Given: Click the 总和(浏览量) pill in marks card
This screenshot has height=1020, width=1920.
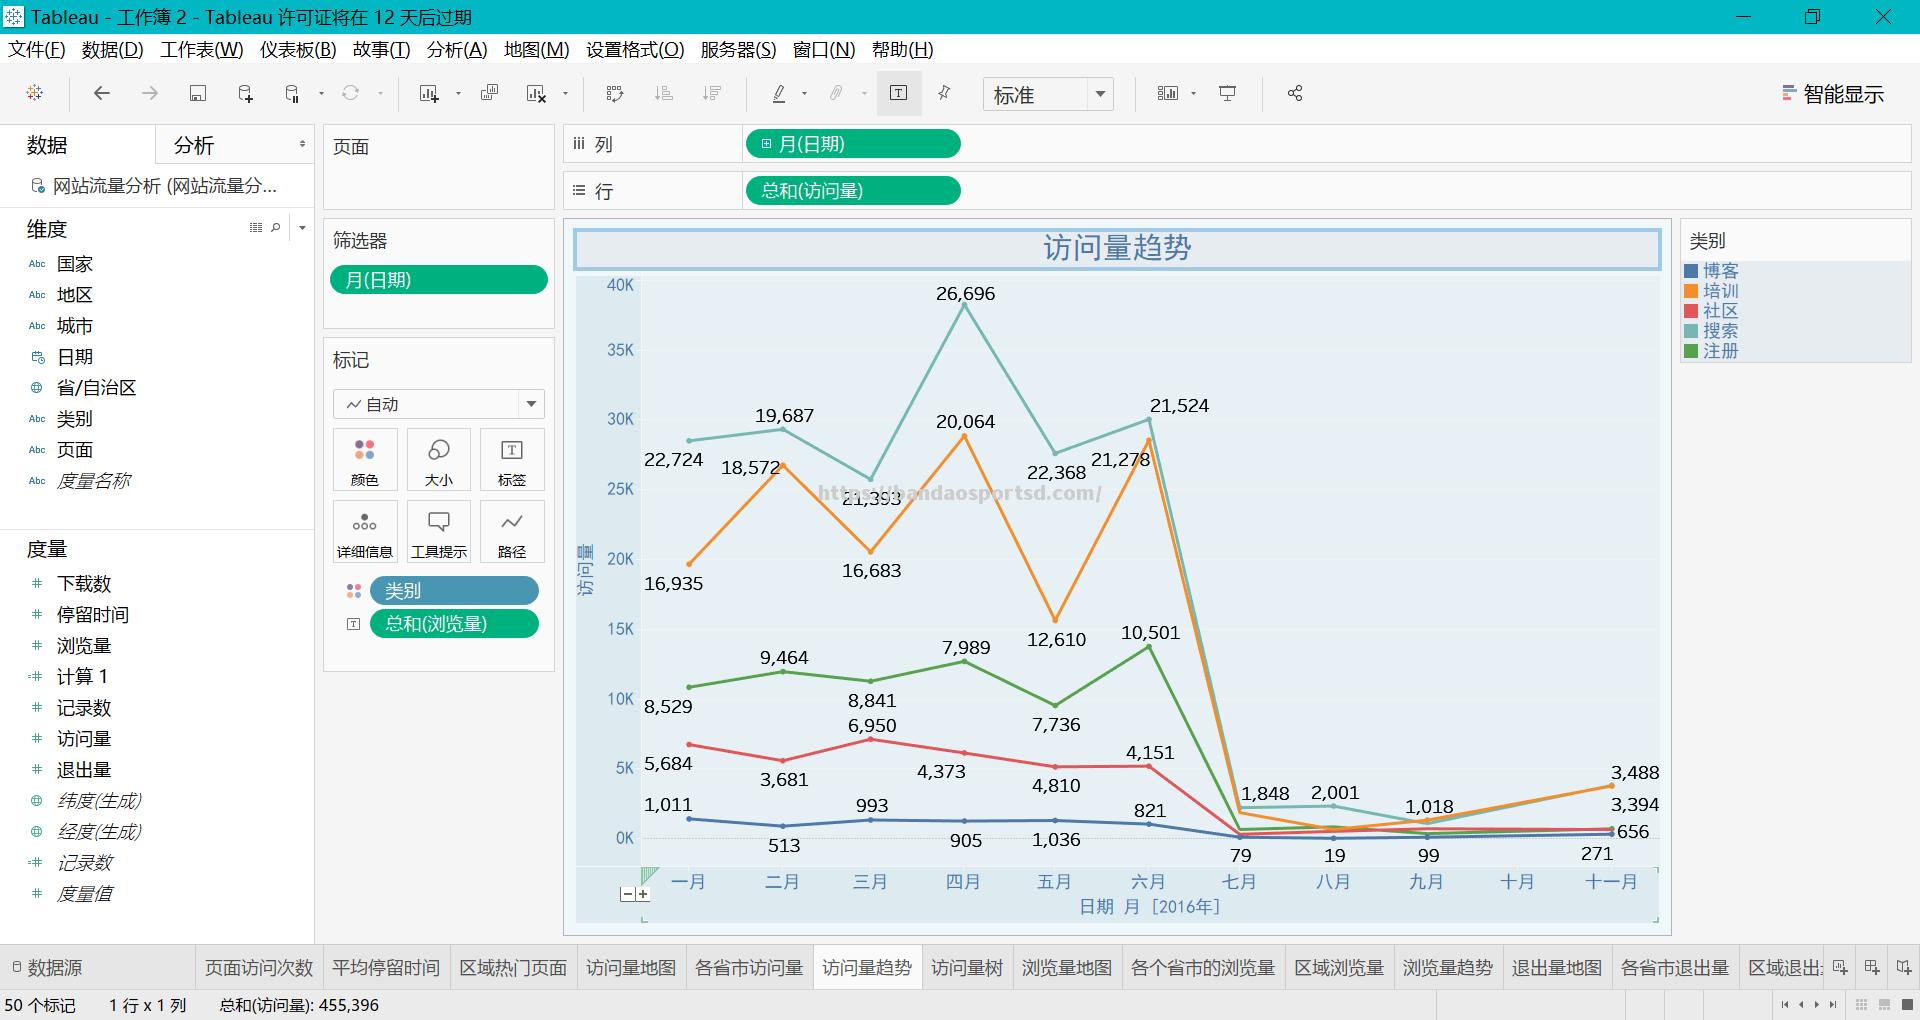Looking at the screenshot, I should (x=454, y=624).
